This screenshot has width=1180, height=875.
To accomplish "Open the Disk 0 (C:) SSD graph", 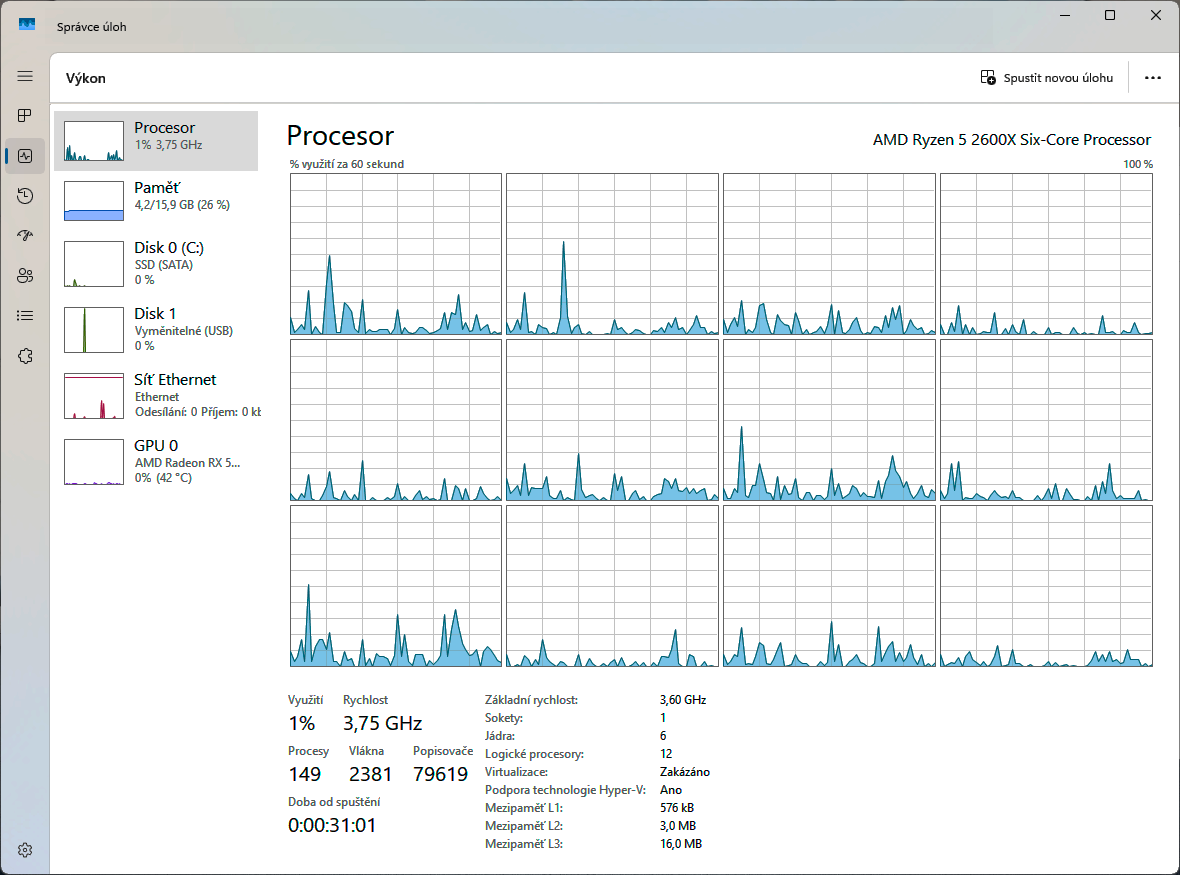I will click(x=156, y=263).
